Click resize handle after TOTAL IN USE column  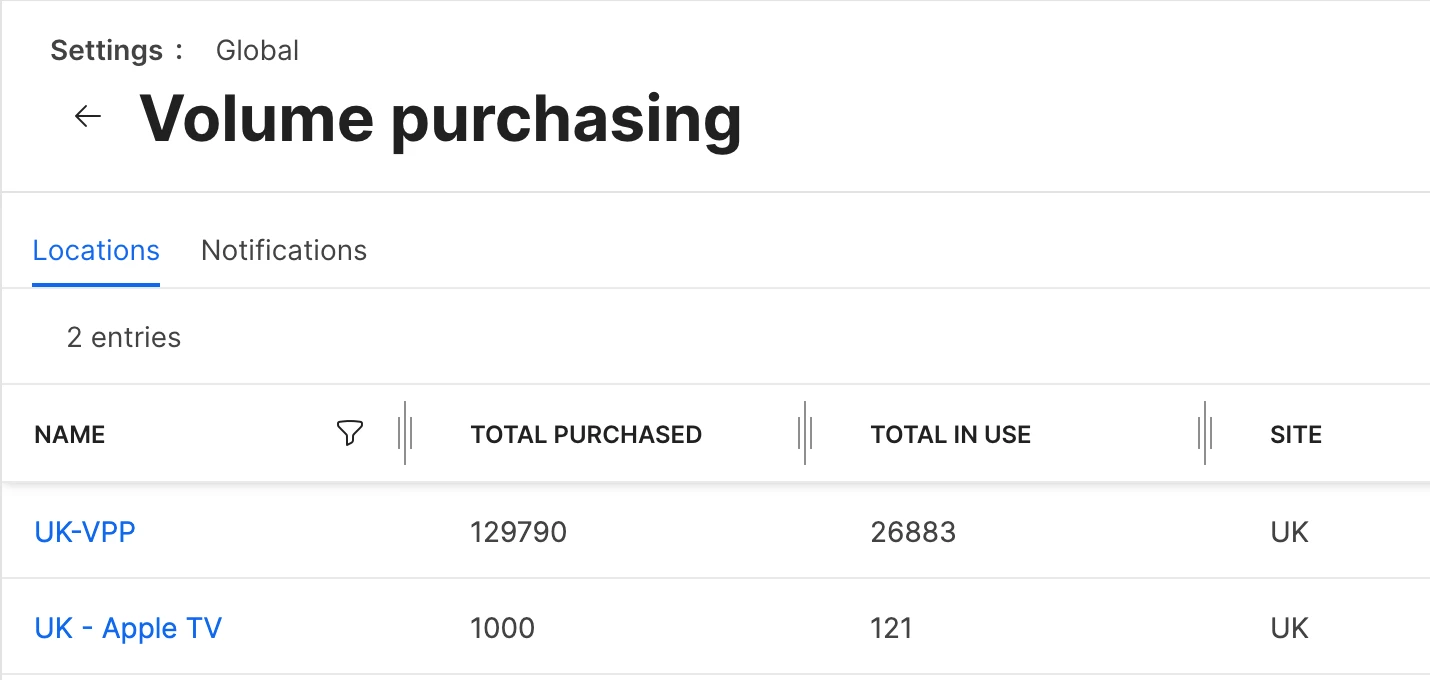pyautogui.click(x=1205, y=433)
